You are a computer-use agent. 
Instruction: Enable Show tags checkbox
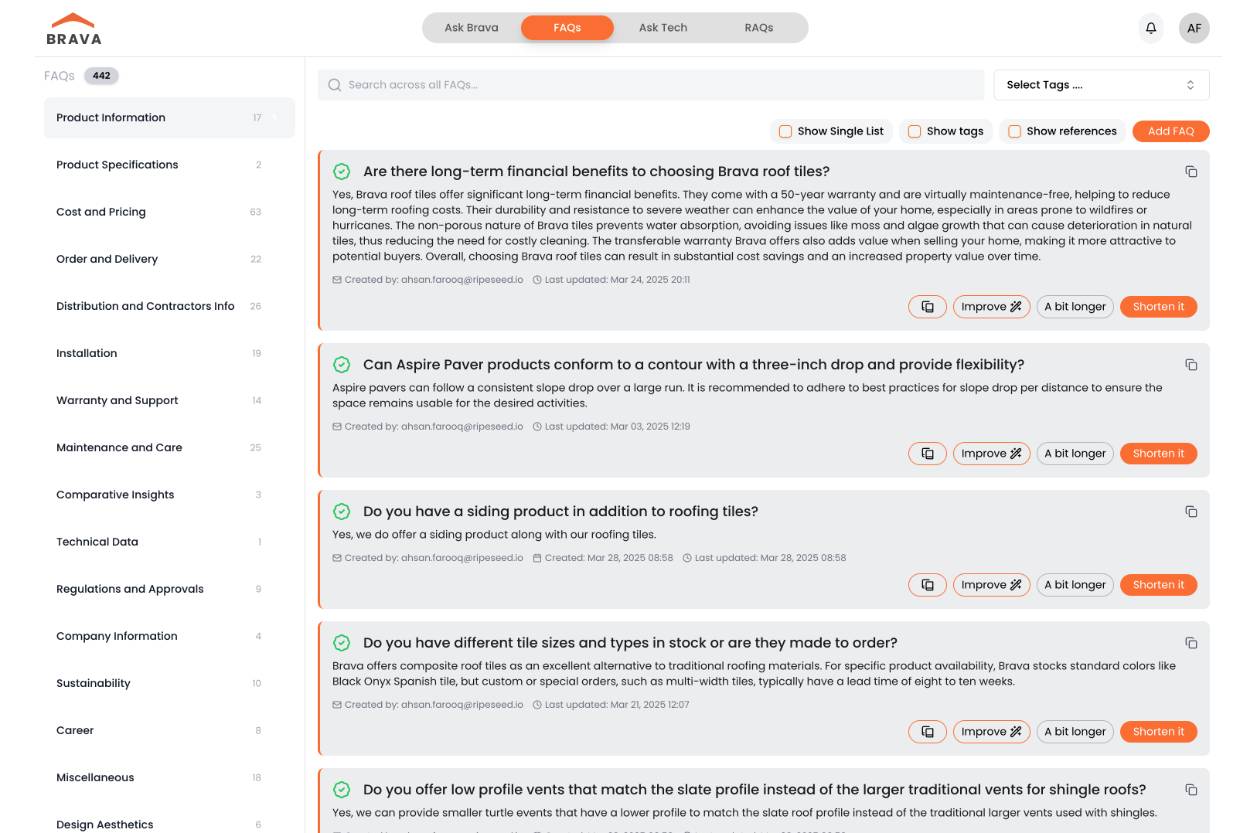pos(914,131)
